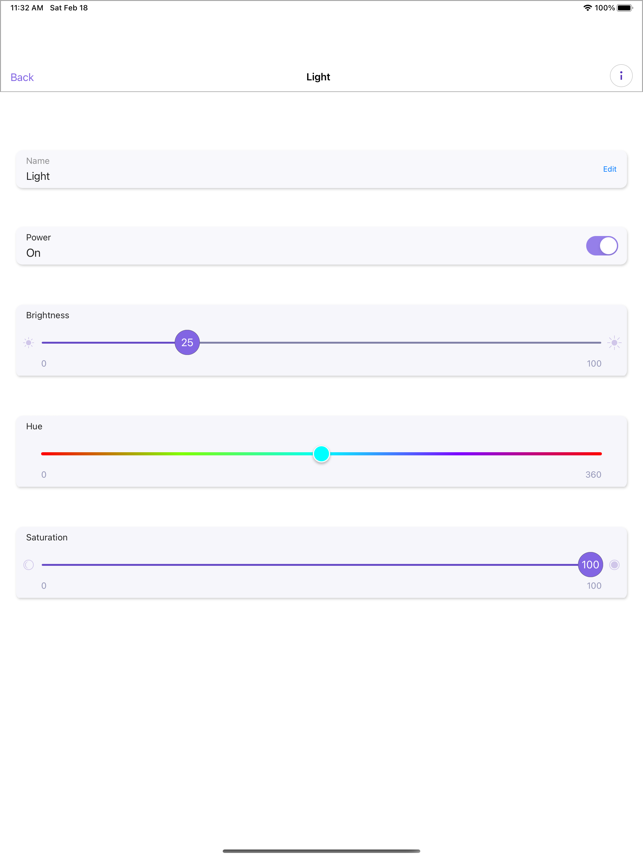Click the Saturation track at its middle
This screenshot has height=858, width=643.
pos(321,565)
